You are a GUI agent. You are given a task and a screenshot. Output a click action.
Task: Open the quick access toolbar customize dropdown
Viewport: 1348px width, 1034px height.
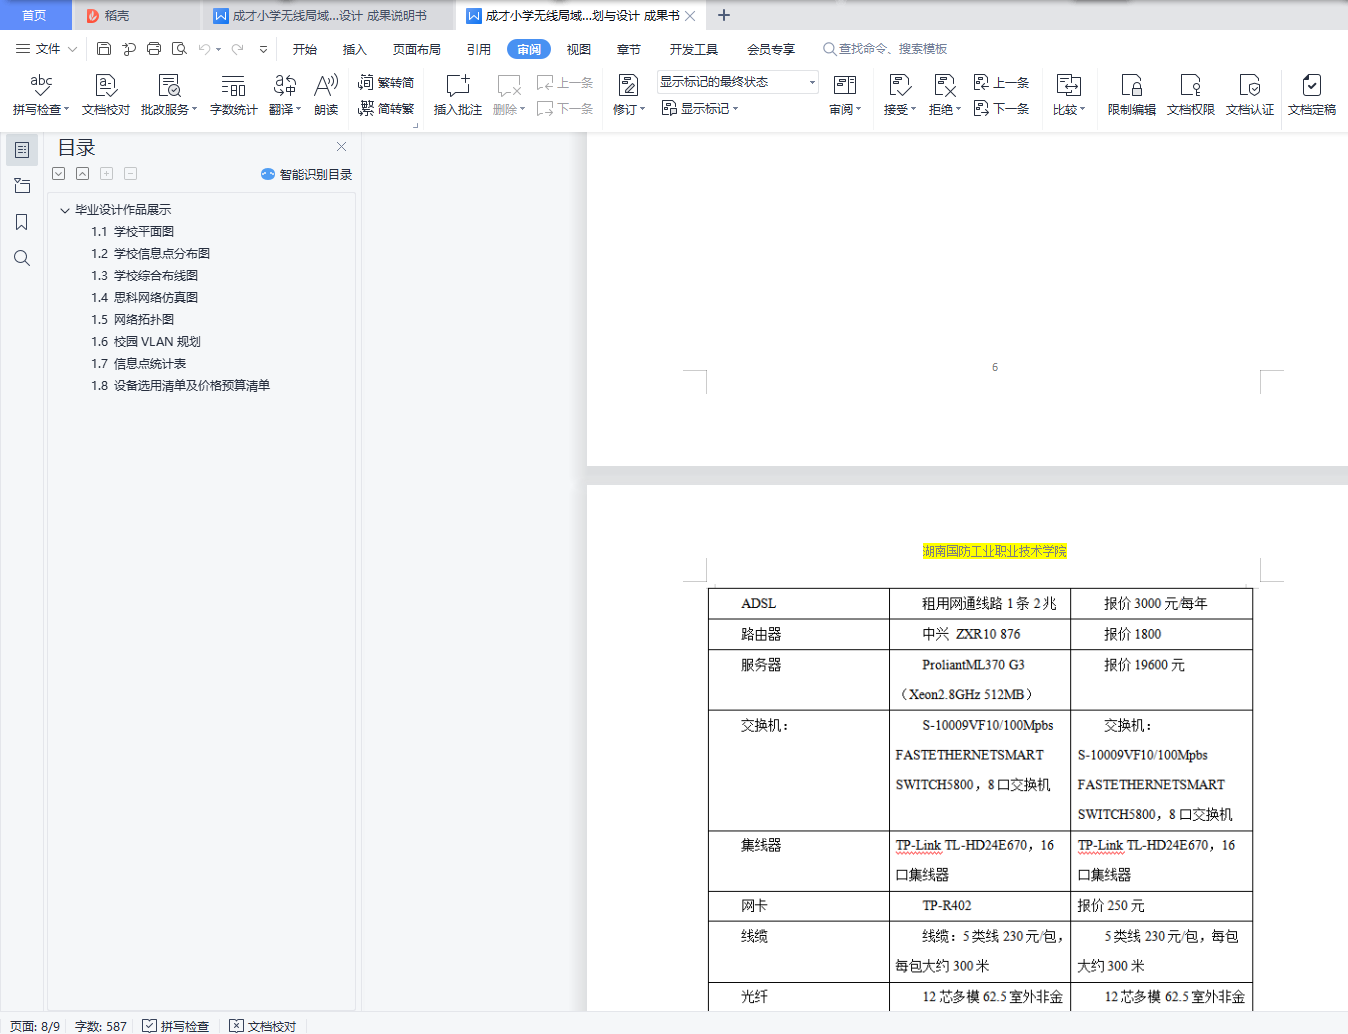click(x=263, y=48)
